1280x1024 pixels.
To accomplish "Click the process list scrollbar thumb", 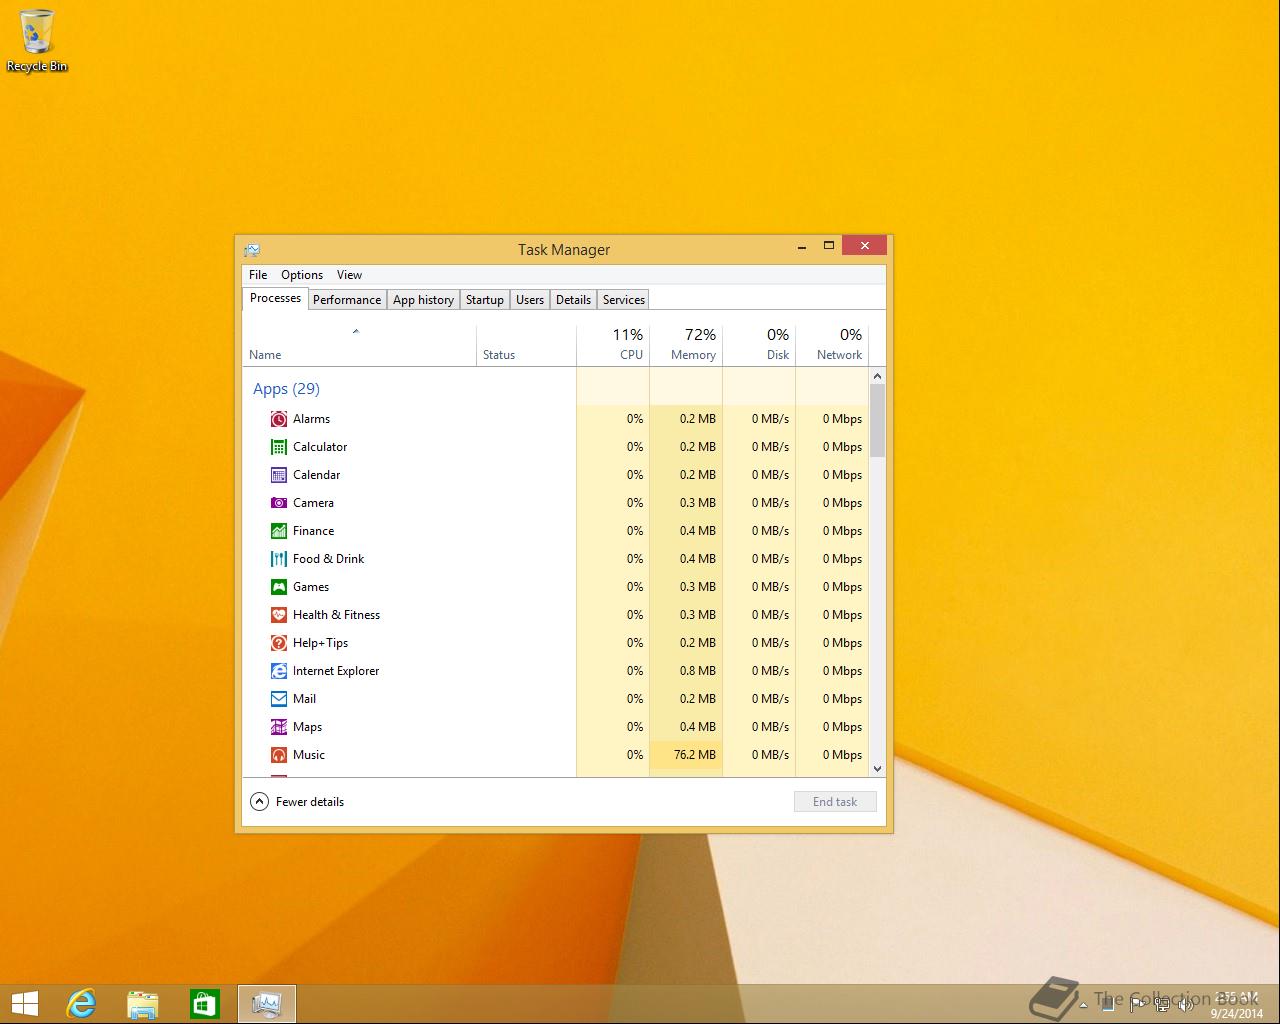I will (878, 421).
